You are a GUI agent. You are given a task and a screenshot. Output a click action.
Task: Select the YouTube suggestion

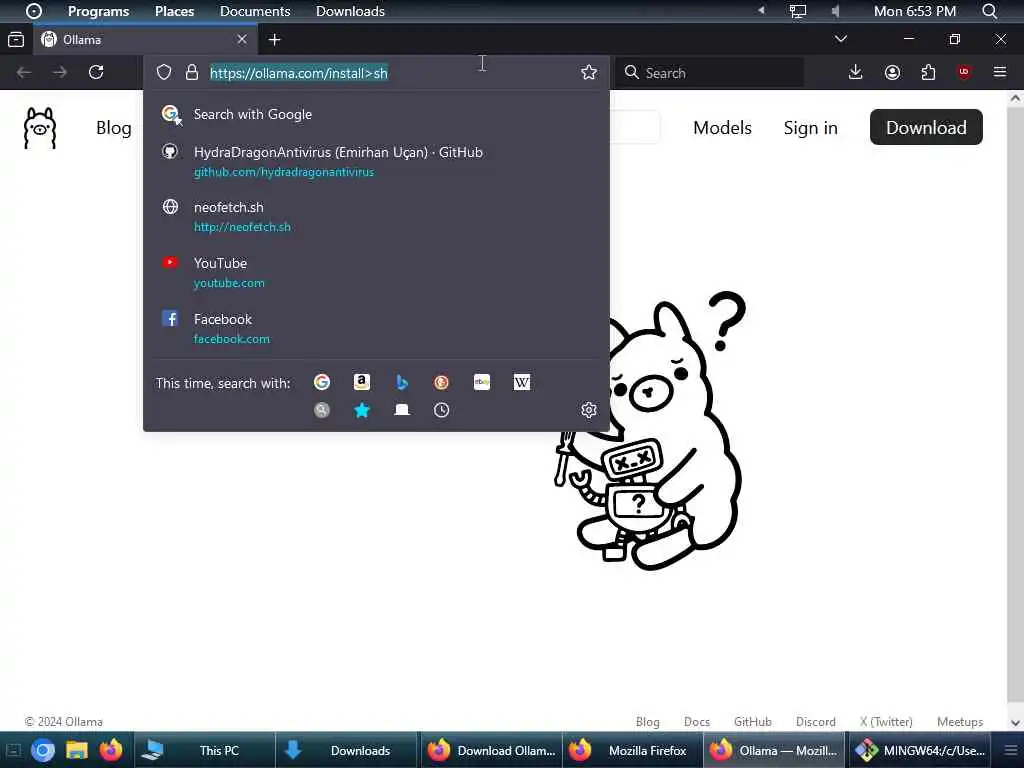click(x=376, y=272)
